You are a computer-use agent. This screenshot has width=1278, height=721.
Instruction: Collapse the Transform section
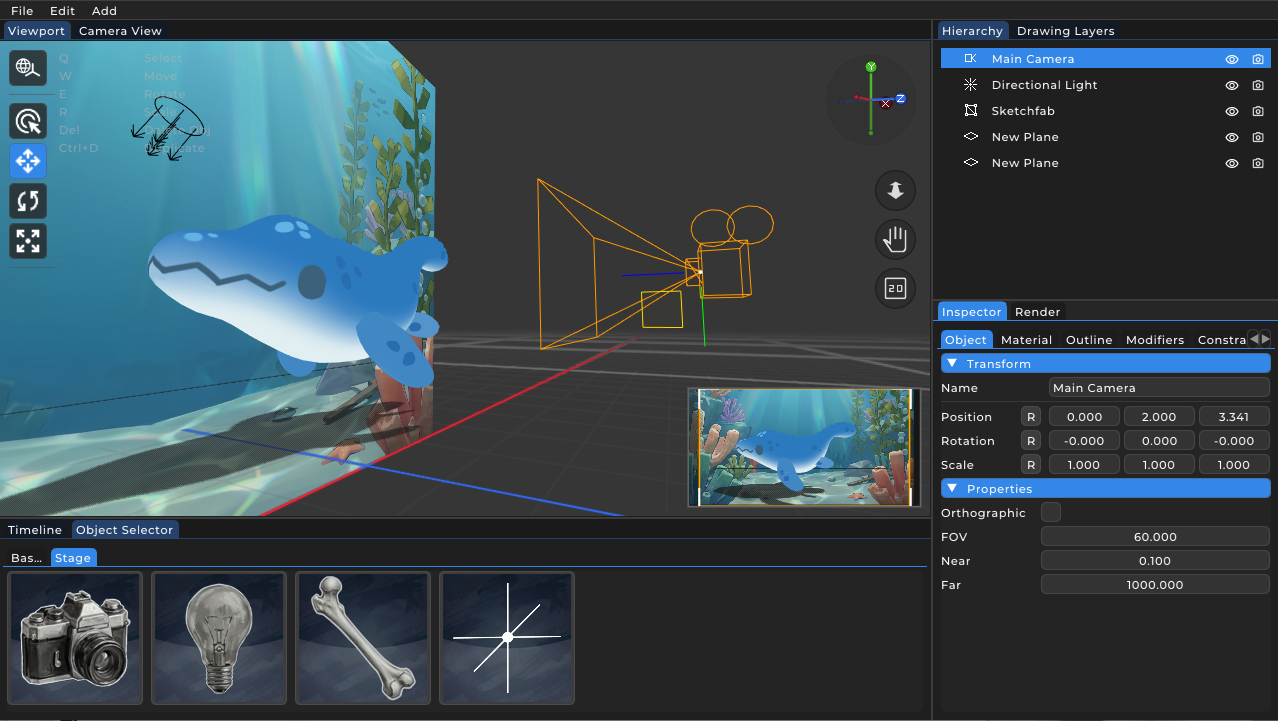[x=951, y=363]
